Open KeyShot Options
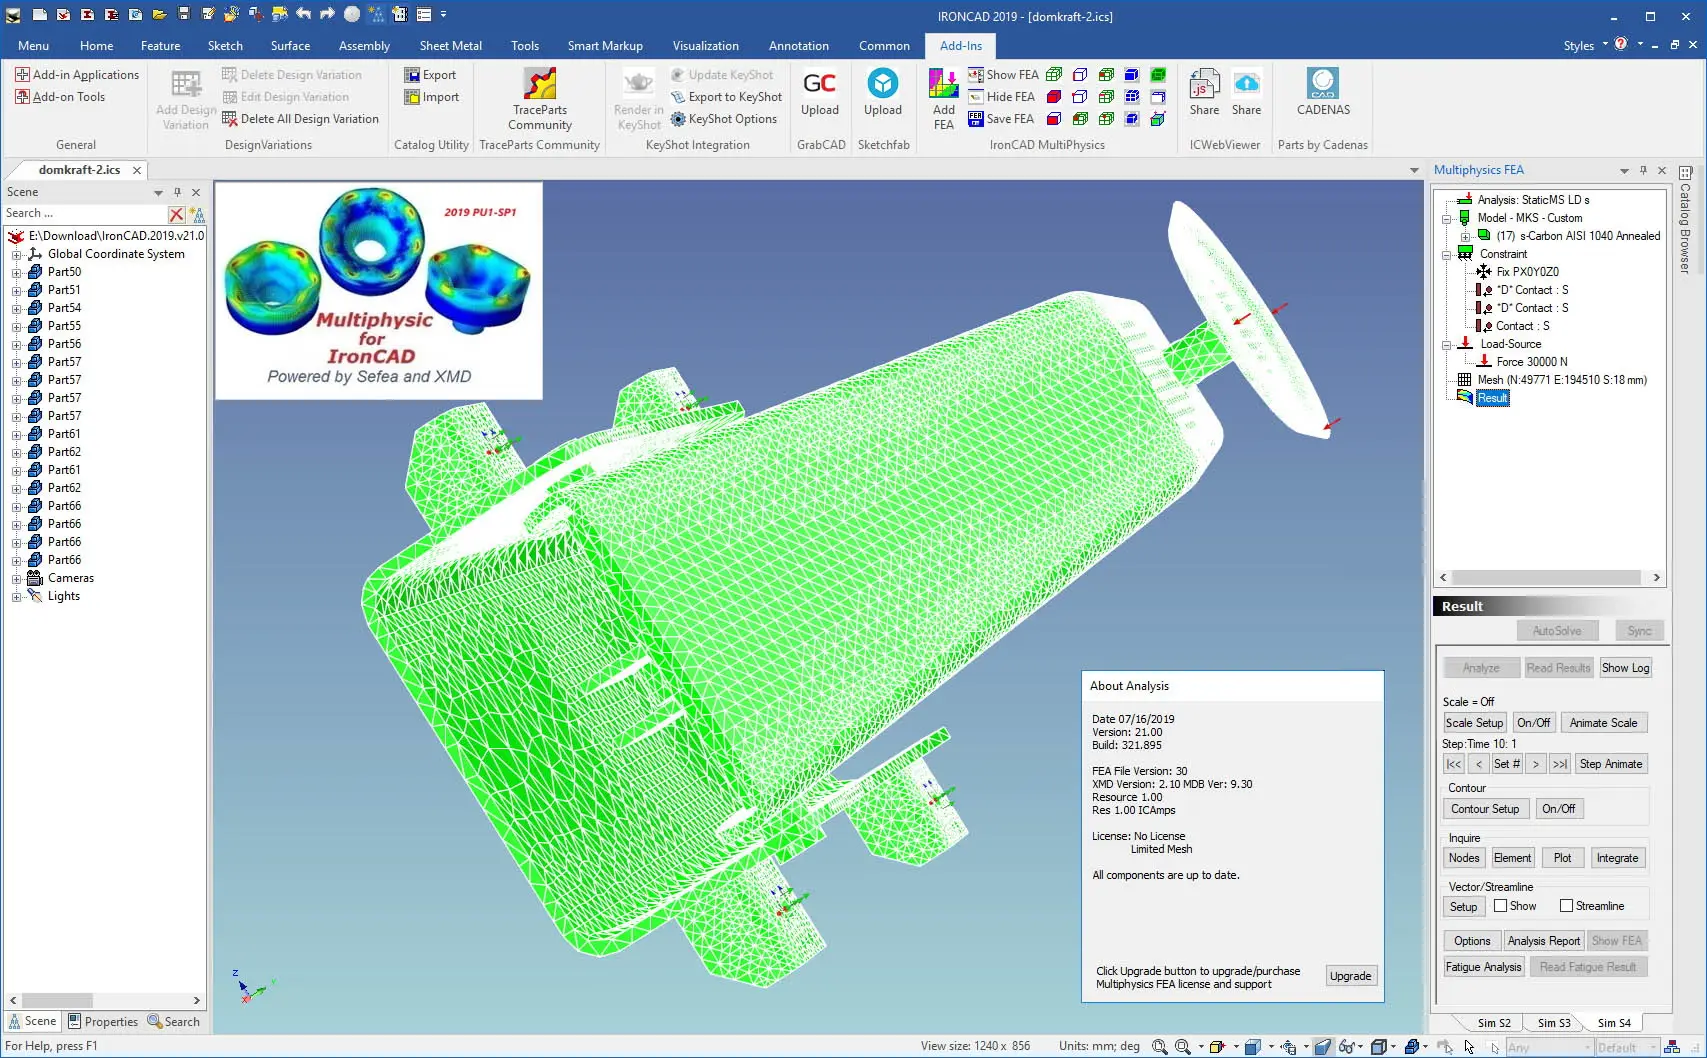1707x1058 pixels. (x=723, y=119)
